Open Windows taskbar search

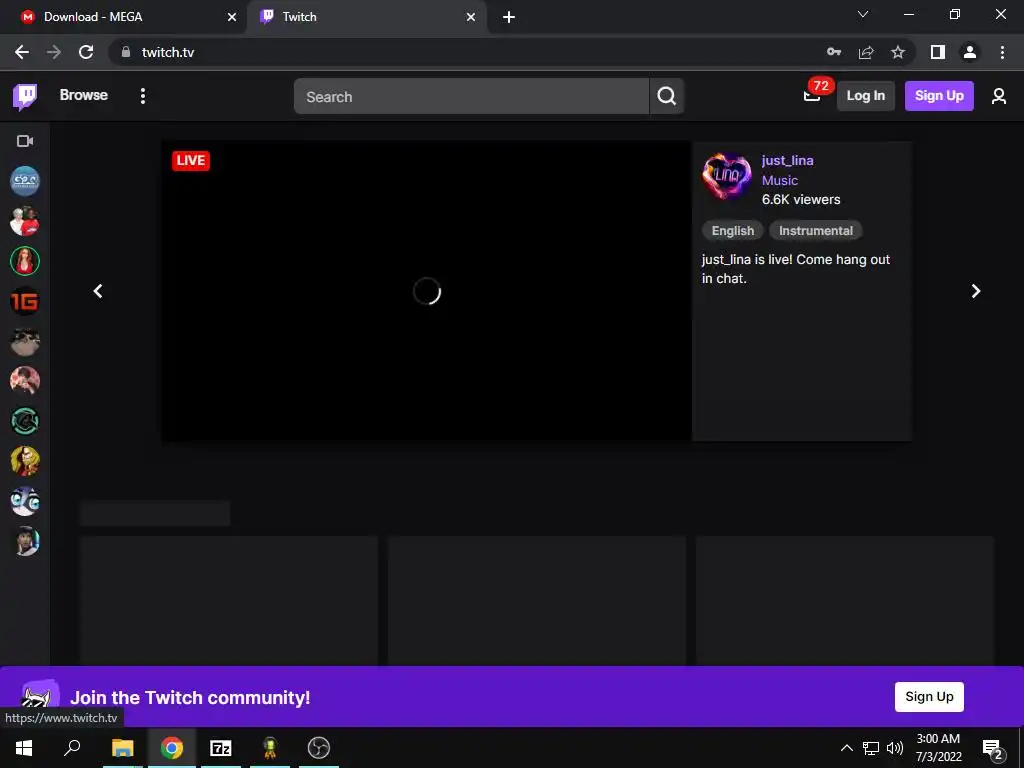coord(72,748)
